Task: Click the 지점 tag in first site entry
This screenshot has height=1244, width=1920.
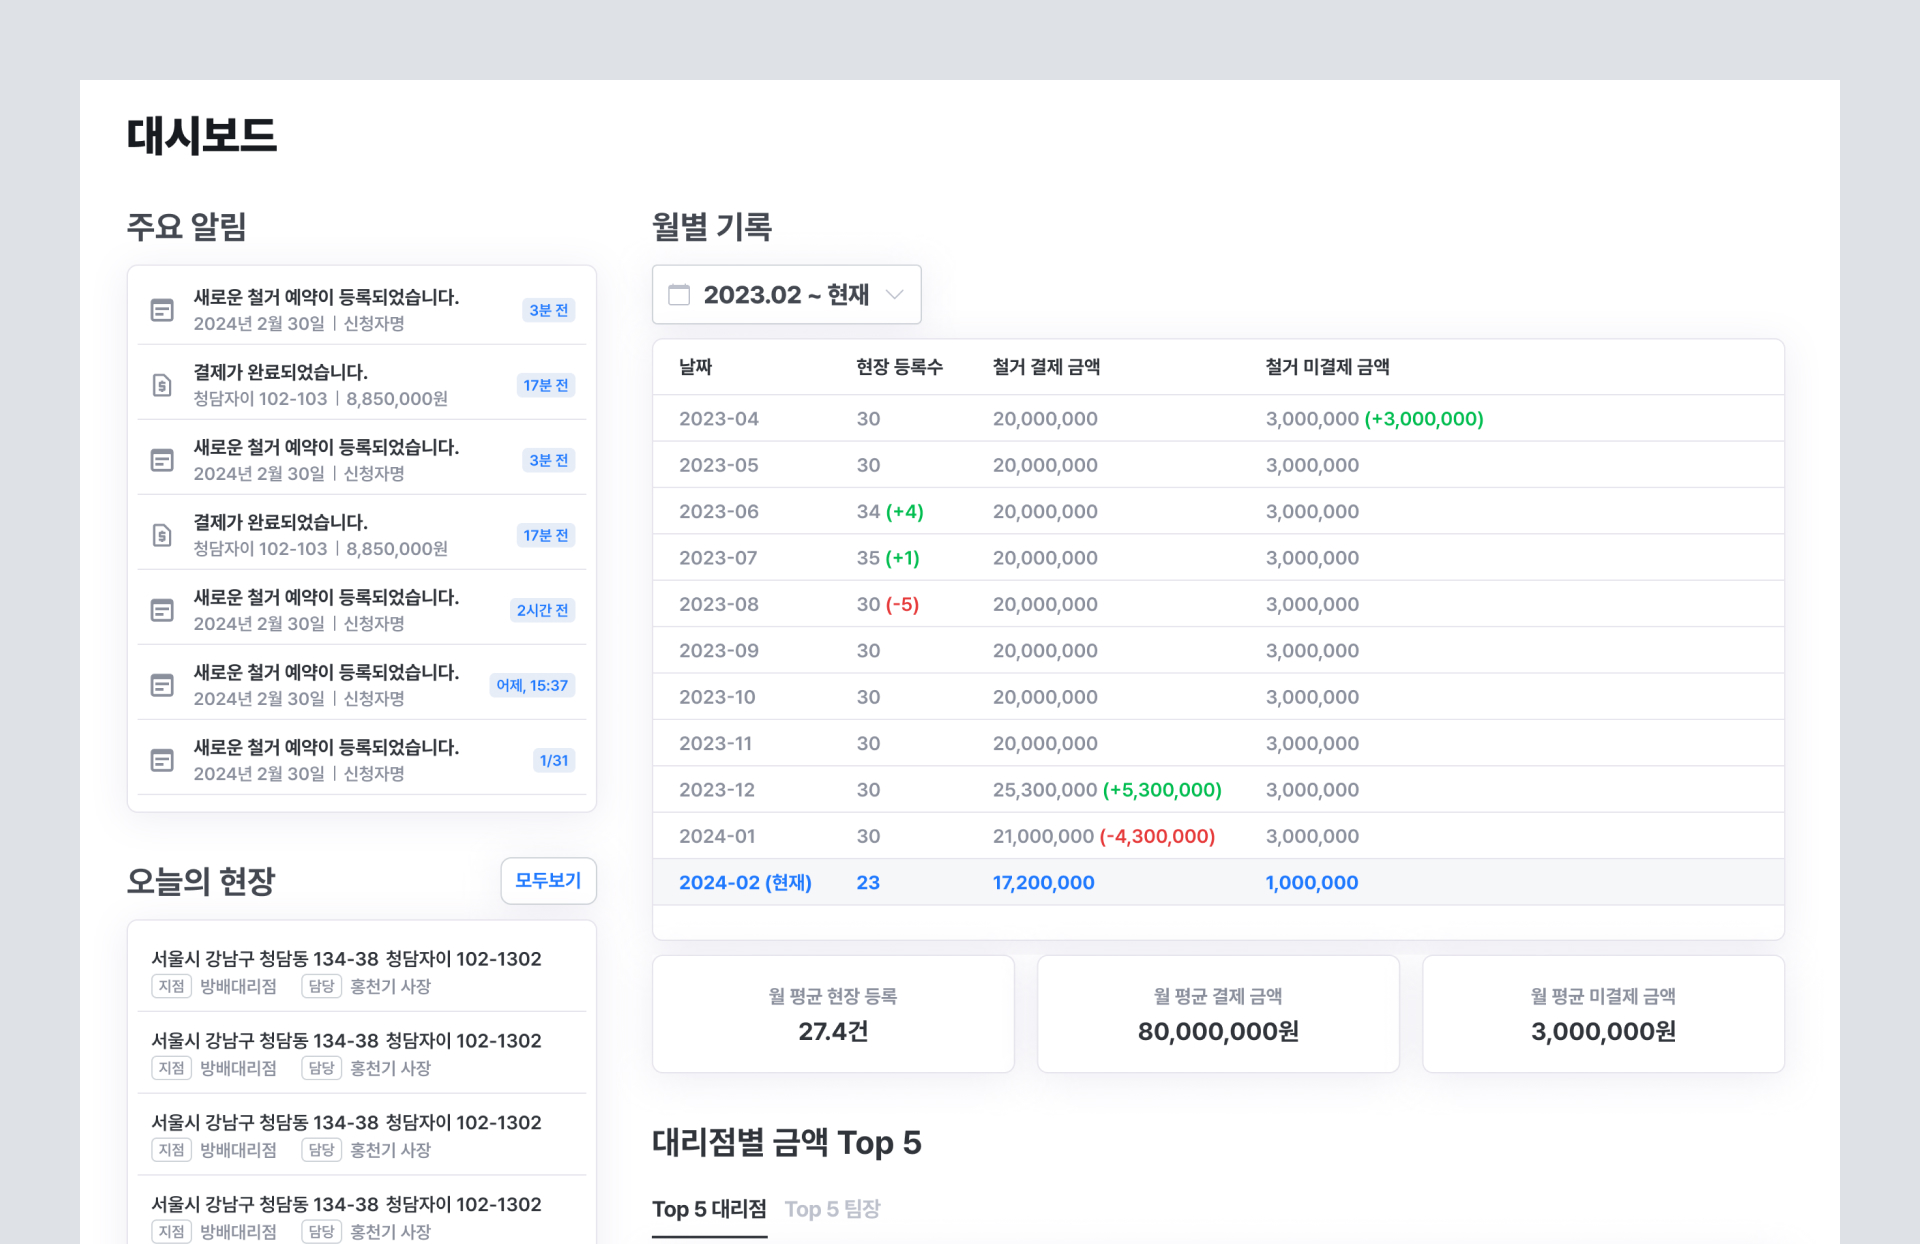Action: 171,986
